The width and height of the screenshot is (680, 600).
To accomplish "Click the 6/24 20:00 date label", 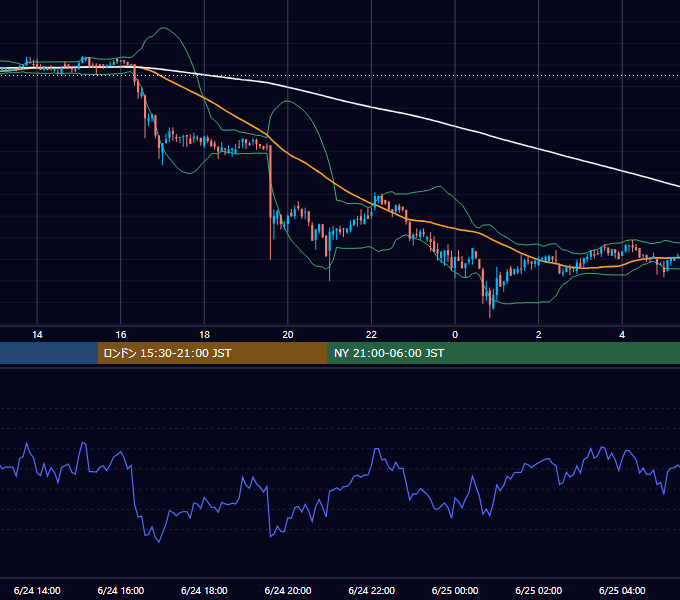I will 288,590.
